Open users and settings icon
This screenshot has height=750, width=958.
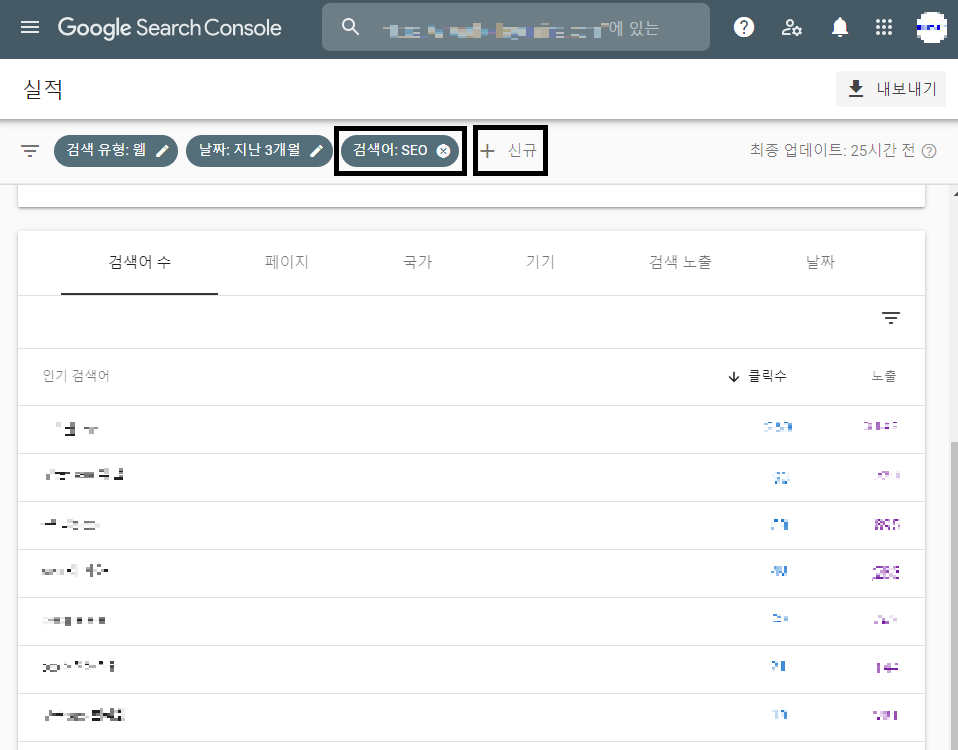791,27
